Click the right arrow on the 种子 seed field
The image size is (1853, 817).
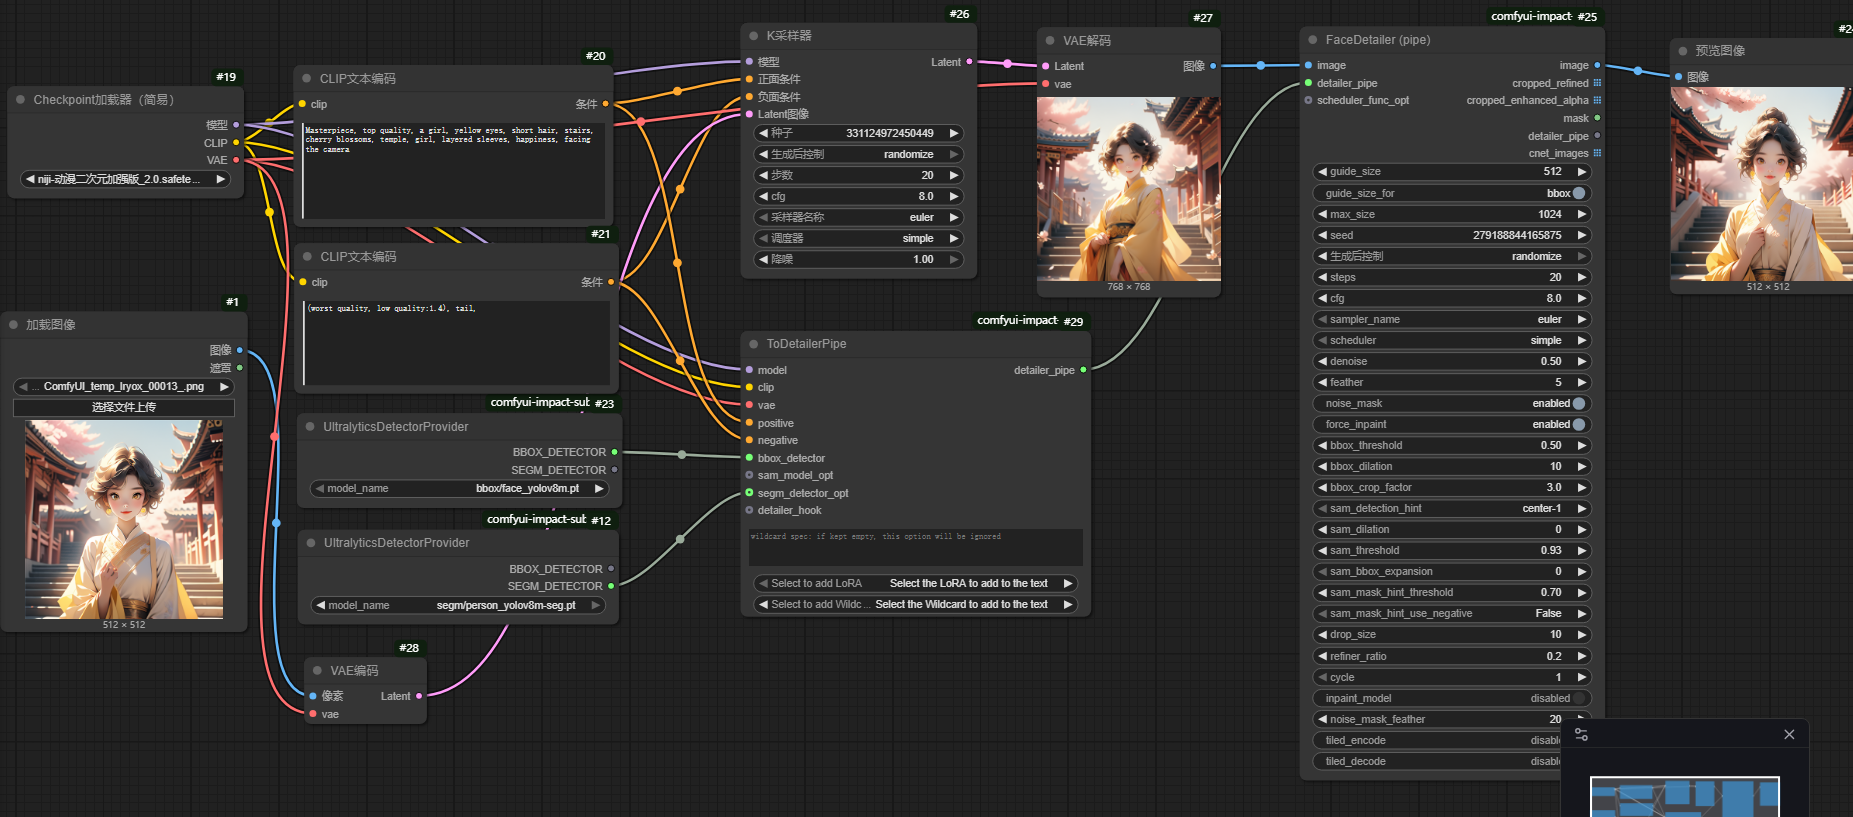pos(954,133)
